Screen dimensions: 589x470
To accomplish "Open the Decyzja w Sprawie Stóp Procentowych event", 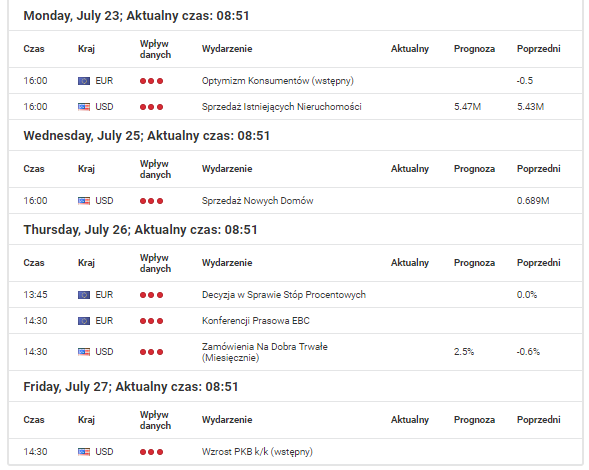I will (284, 295).
